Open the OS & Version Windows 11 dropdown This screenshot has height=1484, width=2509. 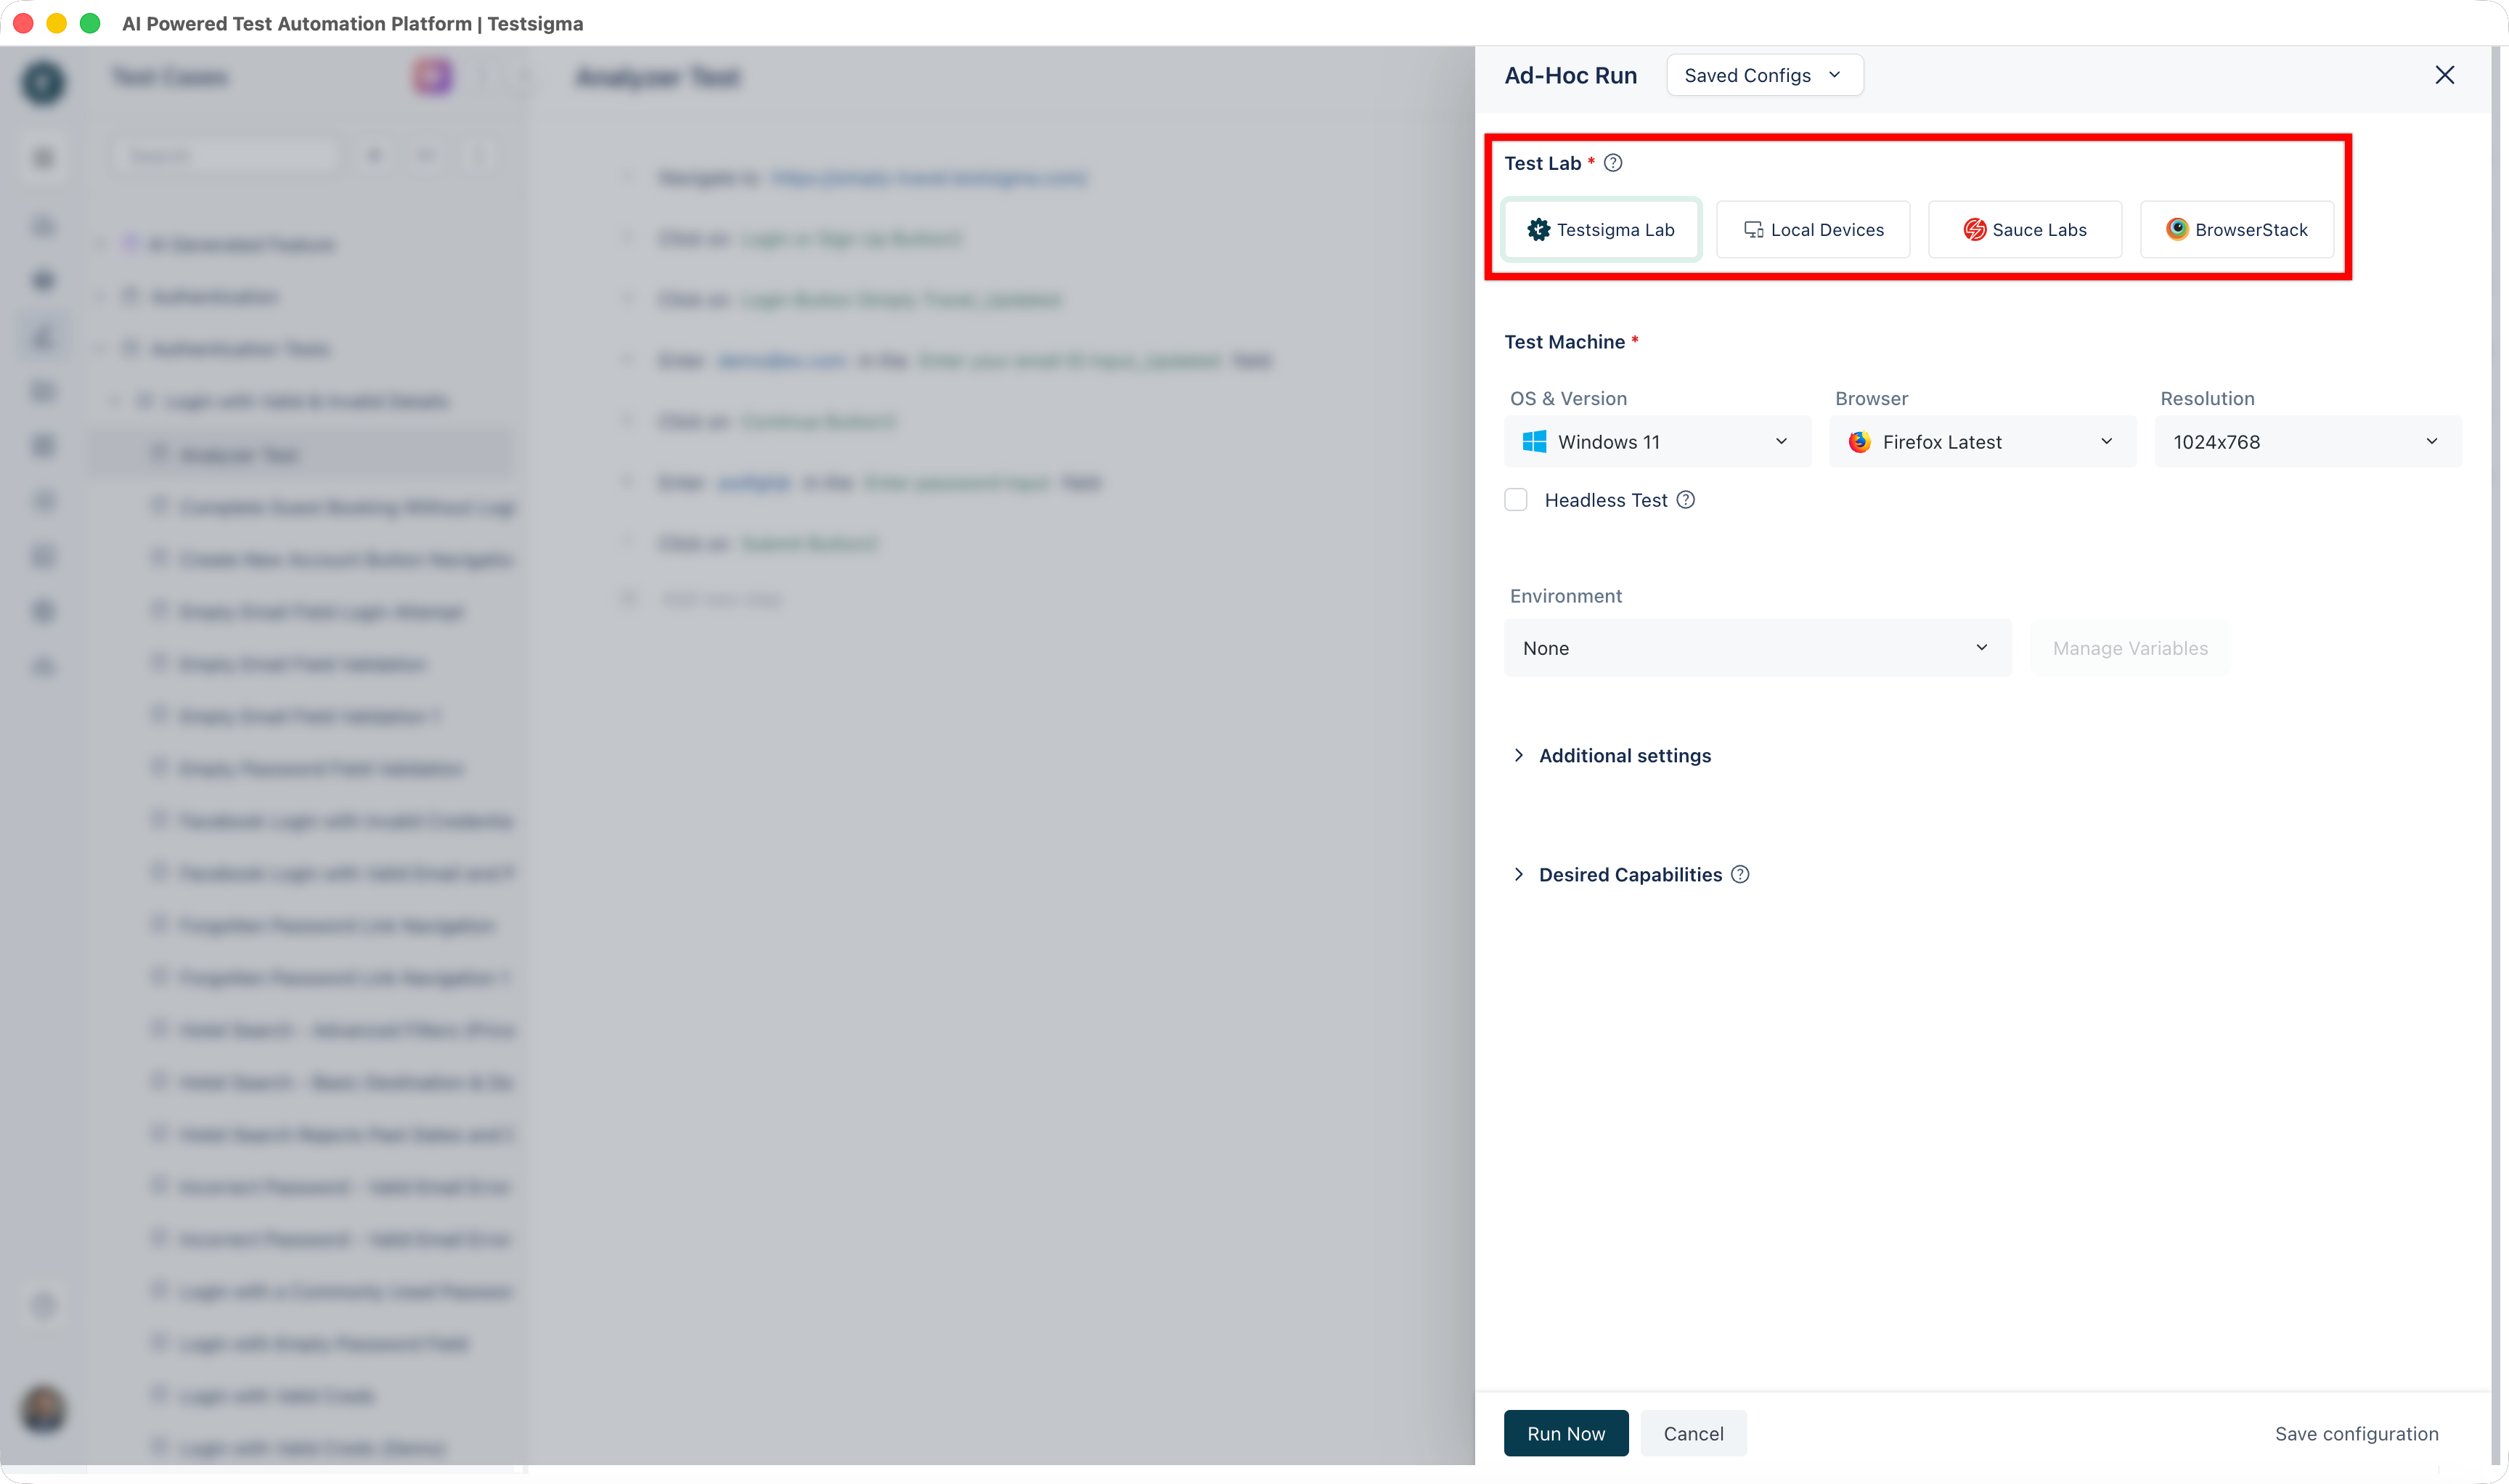tap(1657, 442)
